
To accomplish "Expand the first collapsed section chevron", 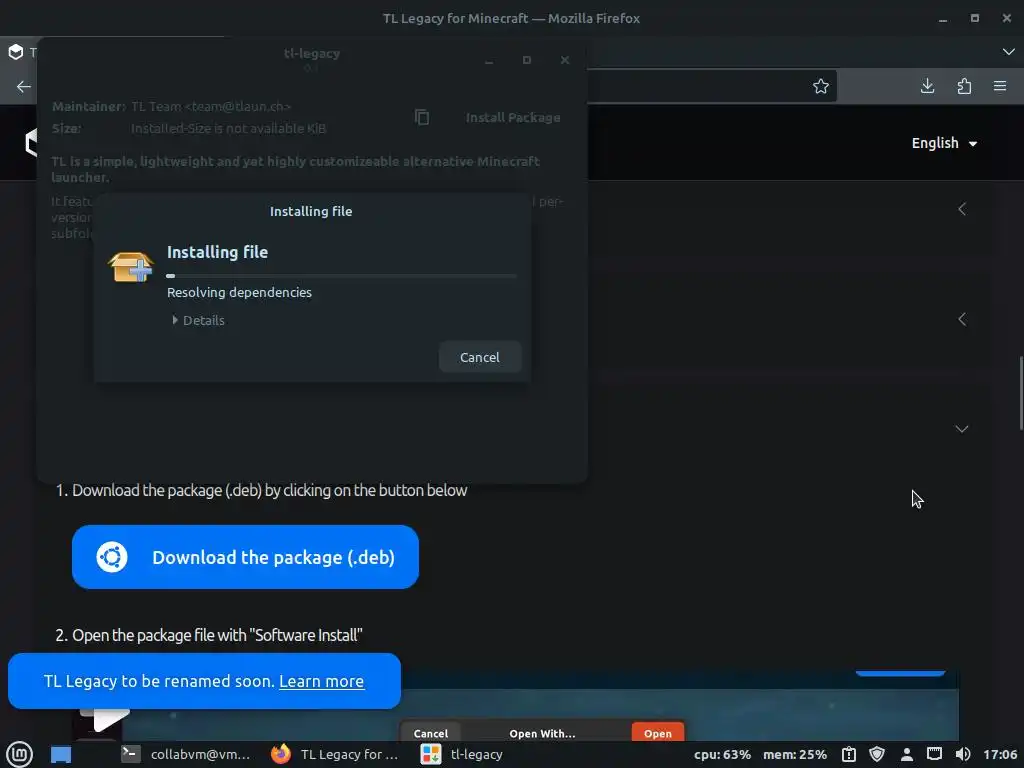I will click(962, 209).
